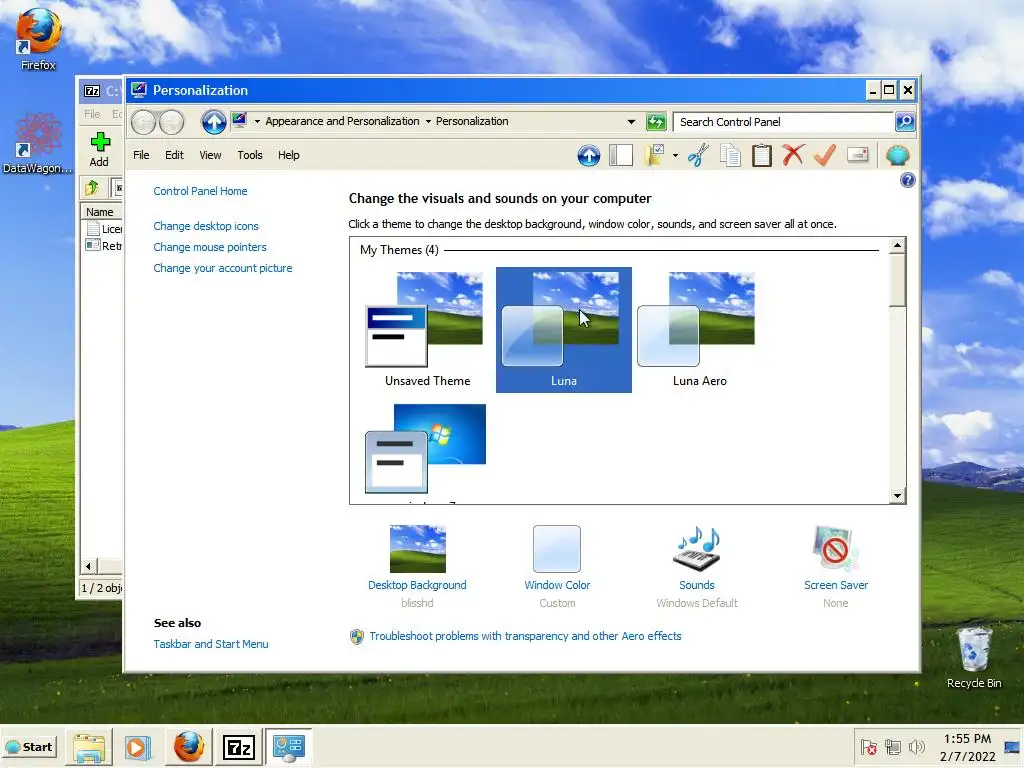The width and height of the screenshot is (1024, 768).
Task: Click the Action Center flag tray icon
Action: point(868,747)
